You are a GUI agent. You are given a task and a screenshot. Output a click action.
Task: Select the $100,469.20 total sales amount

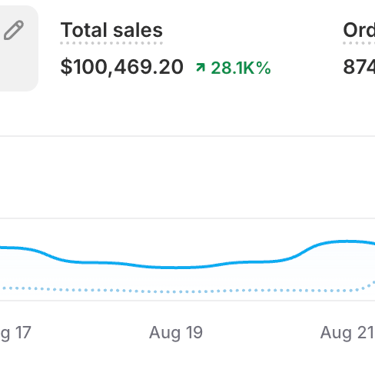tap(122, 67)
